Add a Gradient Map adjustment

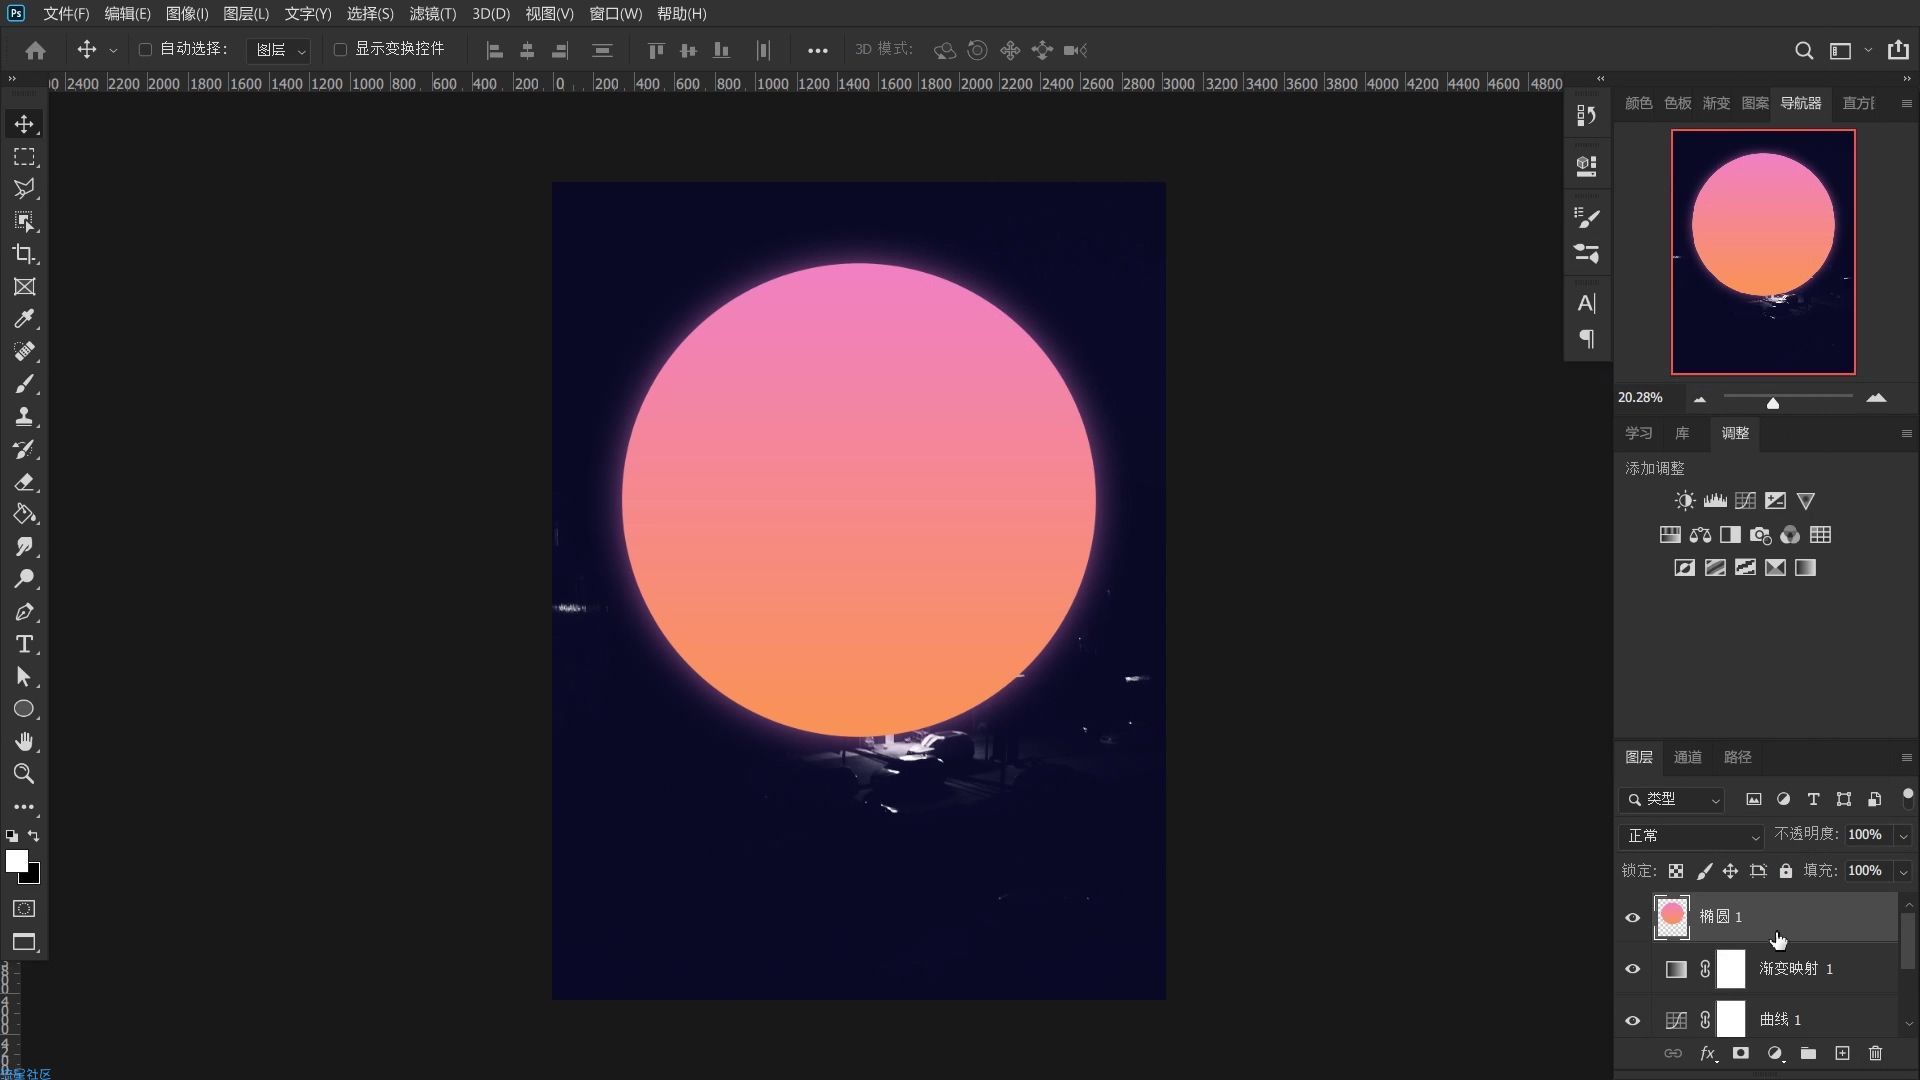coord(1805,568)
